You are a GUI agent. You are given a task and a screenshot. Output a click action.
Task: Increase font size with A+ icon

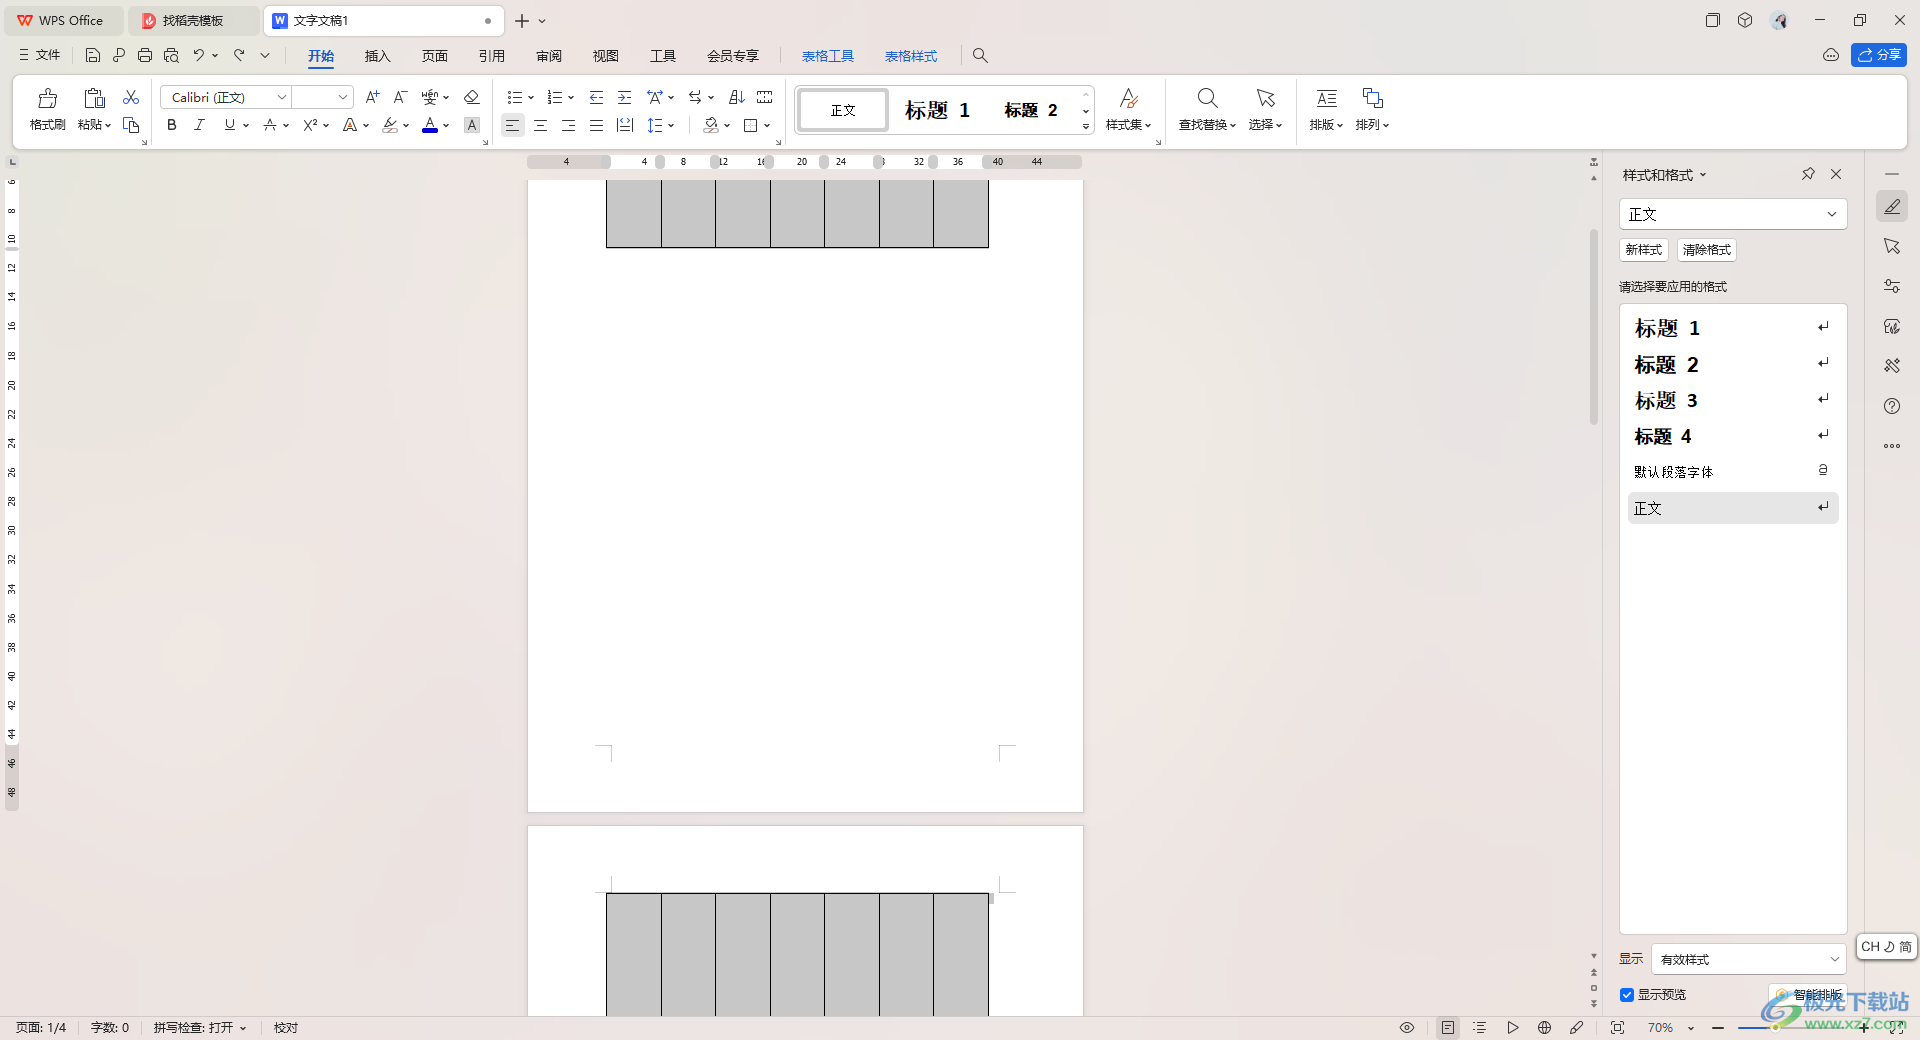point(372,97)
